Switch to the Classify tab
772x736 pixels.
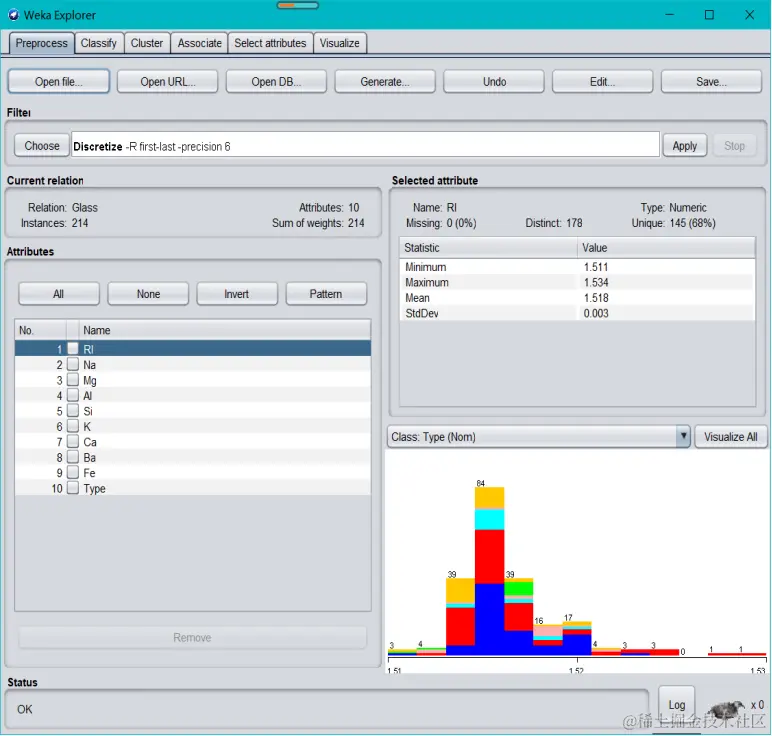point(98,43)
